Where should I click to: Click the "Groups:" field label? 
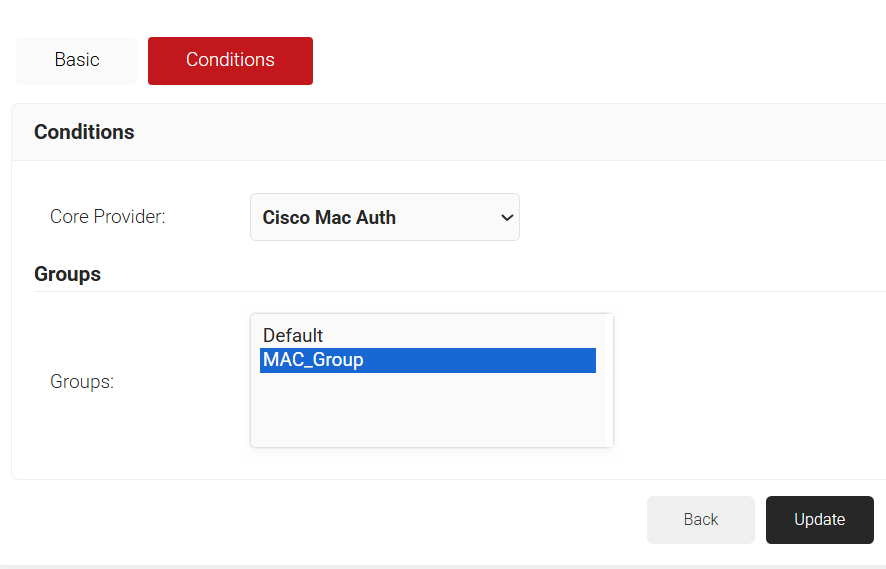[82, 381]
